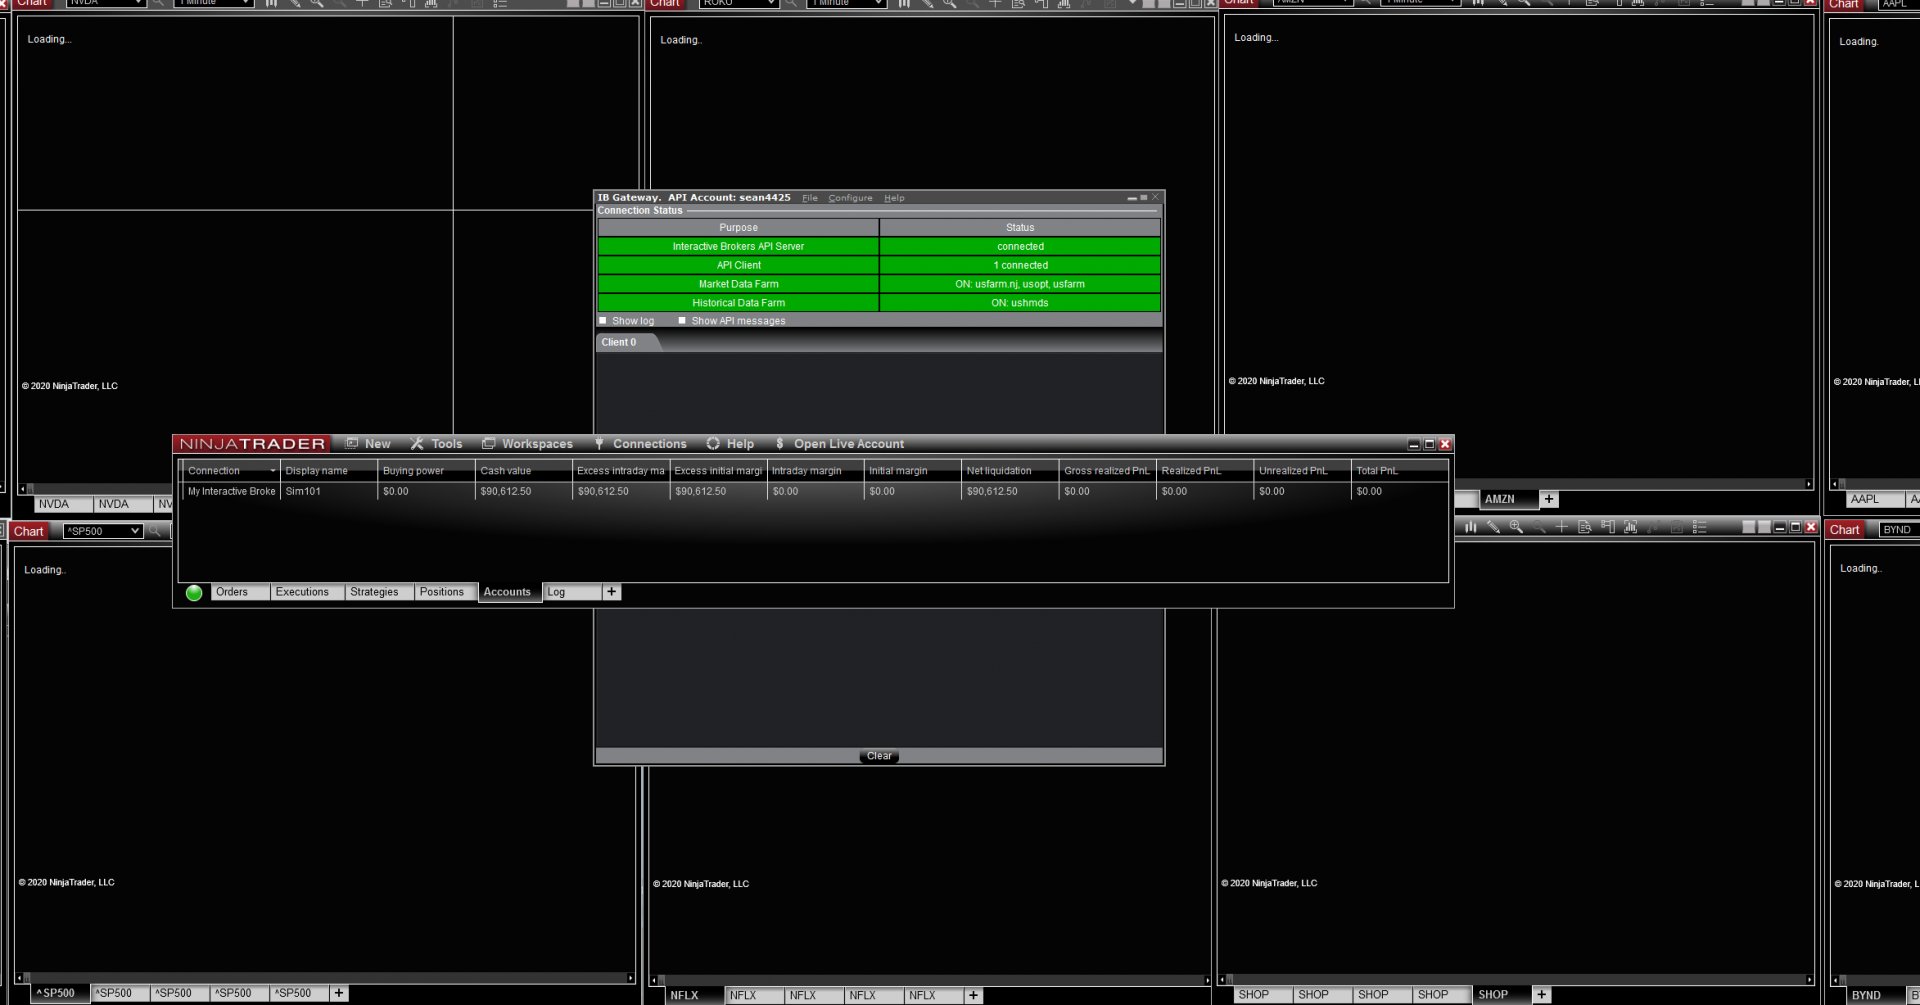Expand the Connection column filter dropdown
This screenshot has height=1005, width=1920.
click(x=272, y=471)
